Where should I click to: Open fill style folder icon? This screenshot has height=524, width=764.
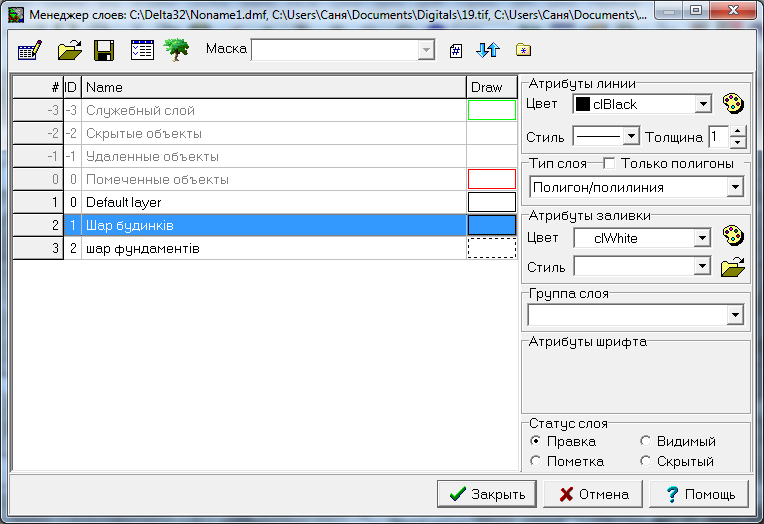pos(733,267)
